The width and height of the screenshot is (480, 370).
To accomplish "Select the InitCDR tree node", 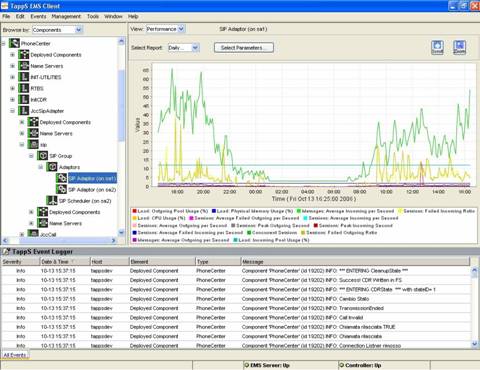I will click(x=39, y=100).
